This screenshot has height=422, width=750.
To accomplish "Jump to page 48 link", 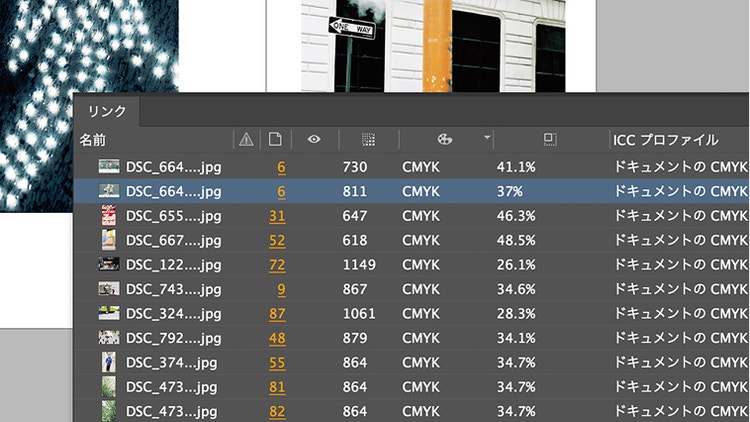I will pos(277,338).
